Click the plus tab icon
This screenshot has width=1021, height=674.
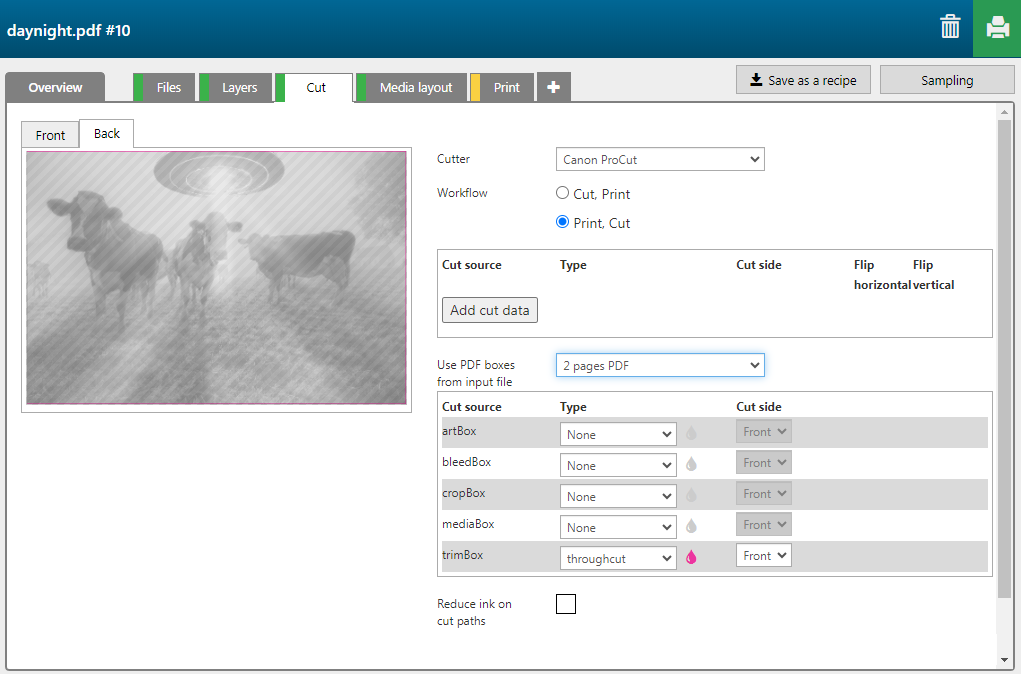point(554,88)
